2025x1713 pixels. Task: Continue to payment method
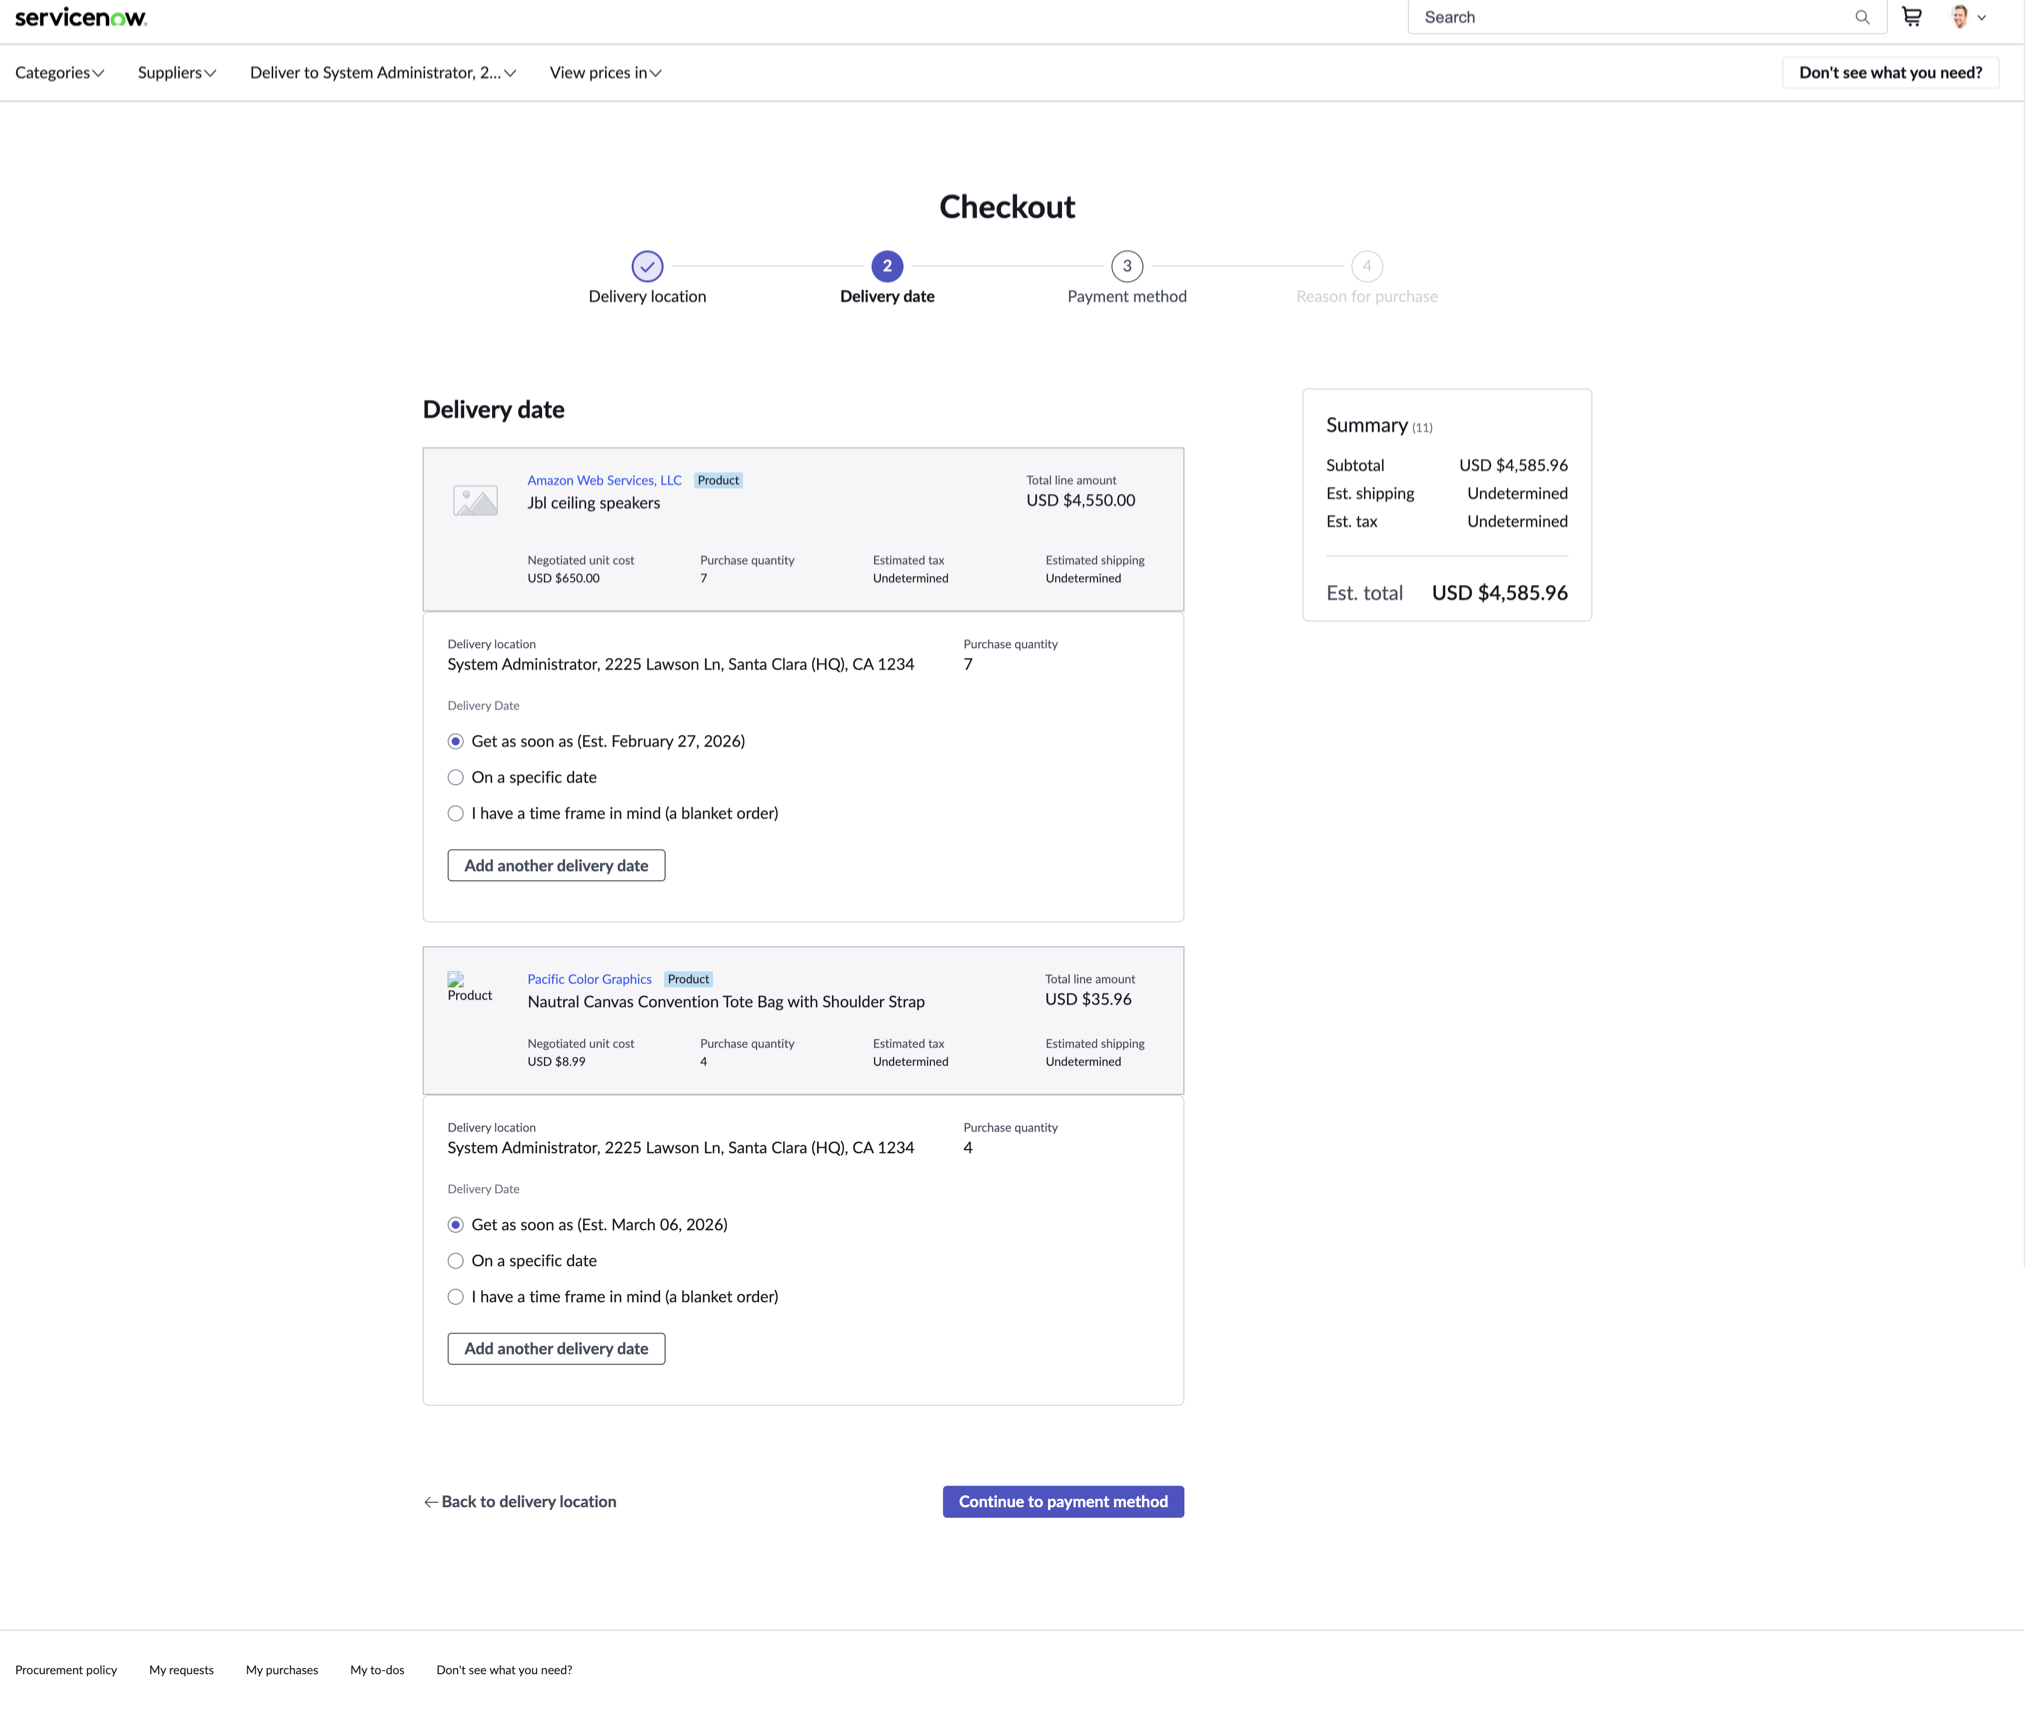tap(1063, 1502)
